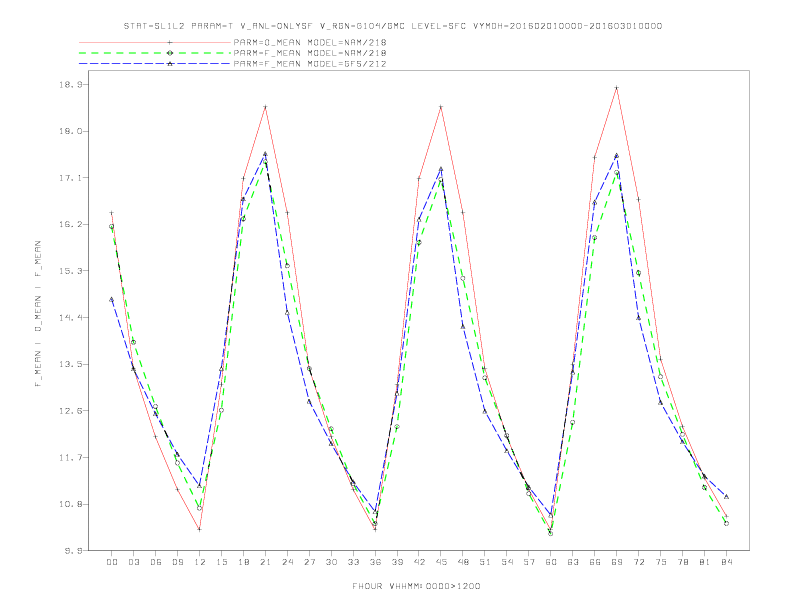Click x-axis forecast hour label 81
This screenshot has height=612, width=792.
click(x=705, y=562)
